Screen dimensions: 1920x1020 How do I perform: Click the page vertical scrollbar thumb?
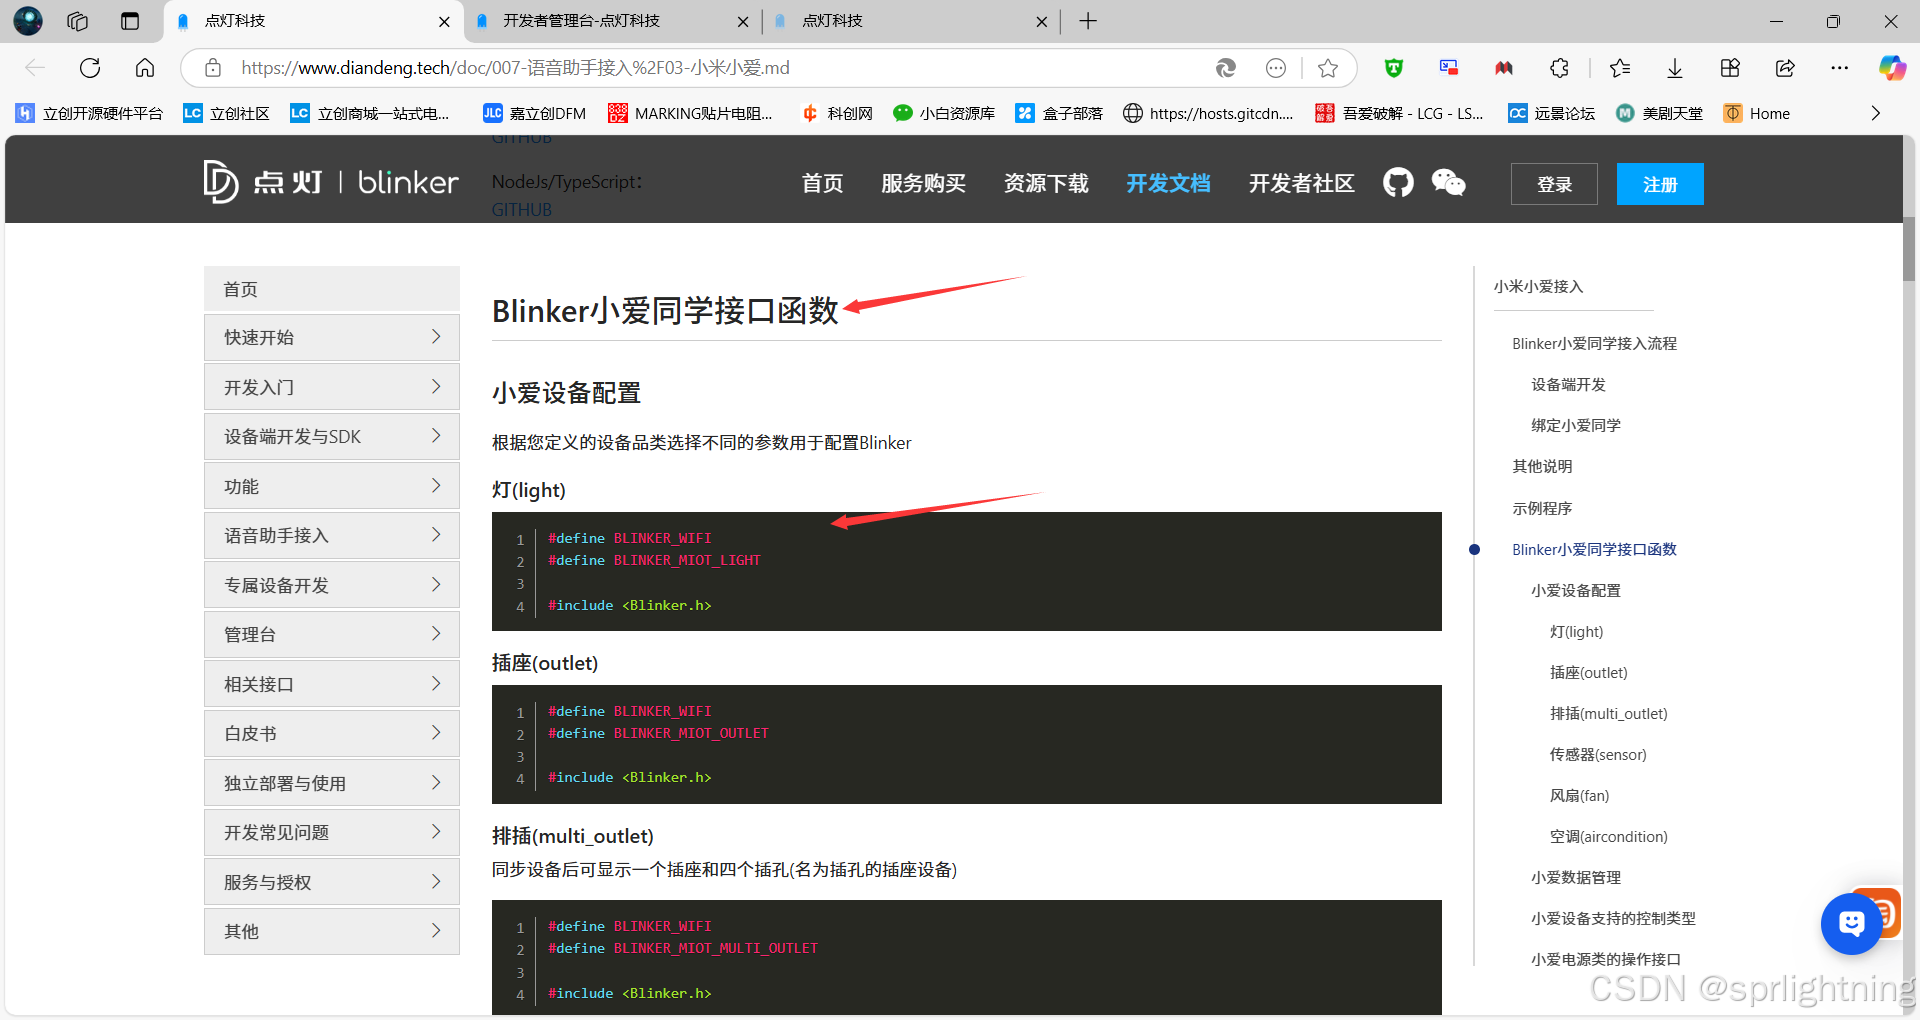1909,248
